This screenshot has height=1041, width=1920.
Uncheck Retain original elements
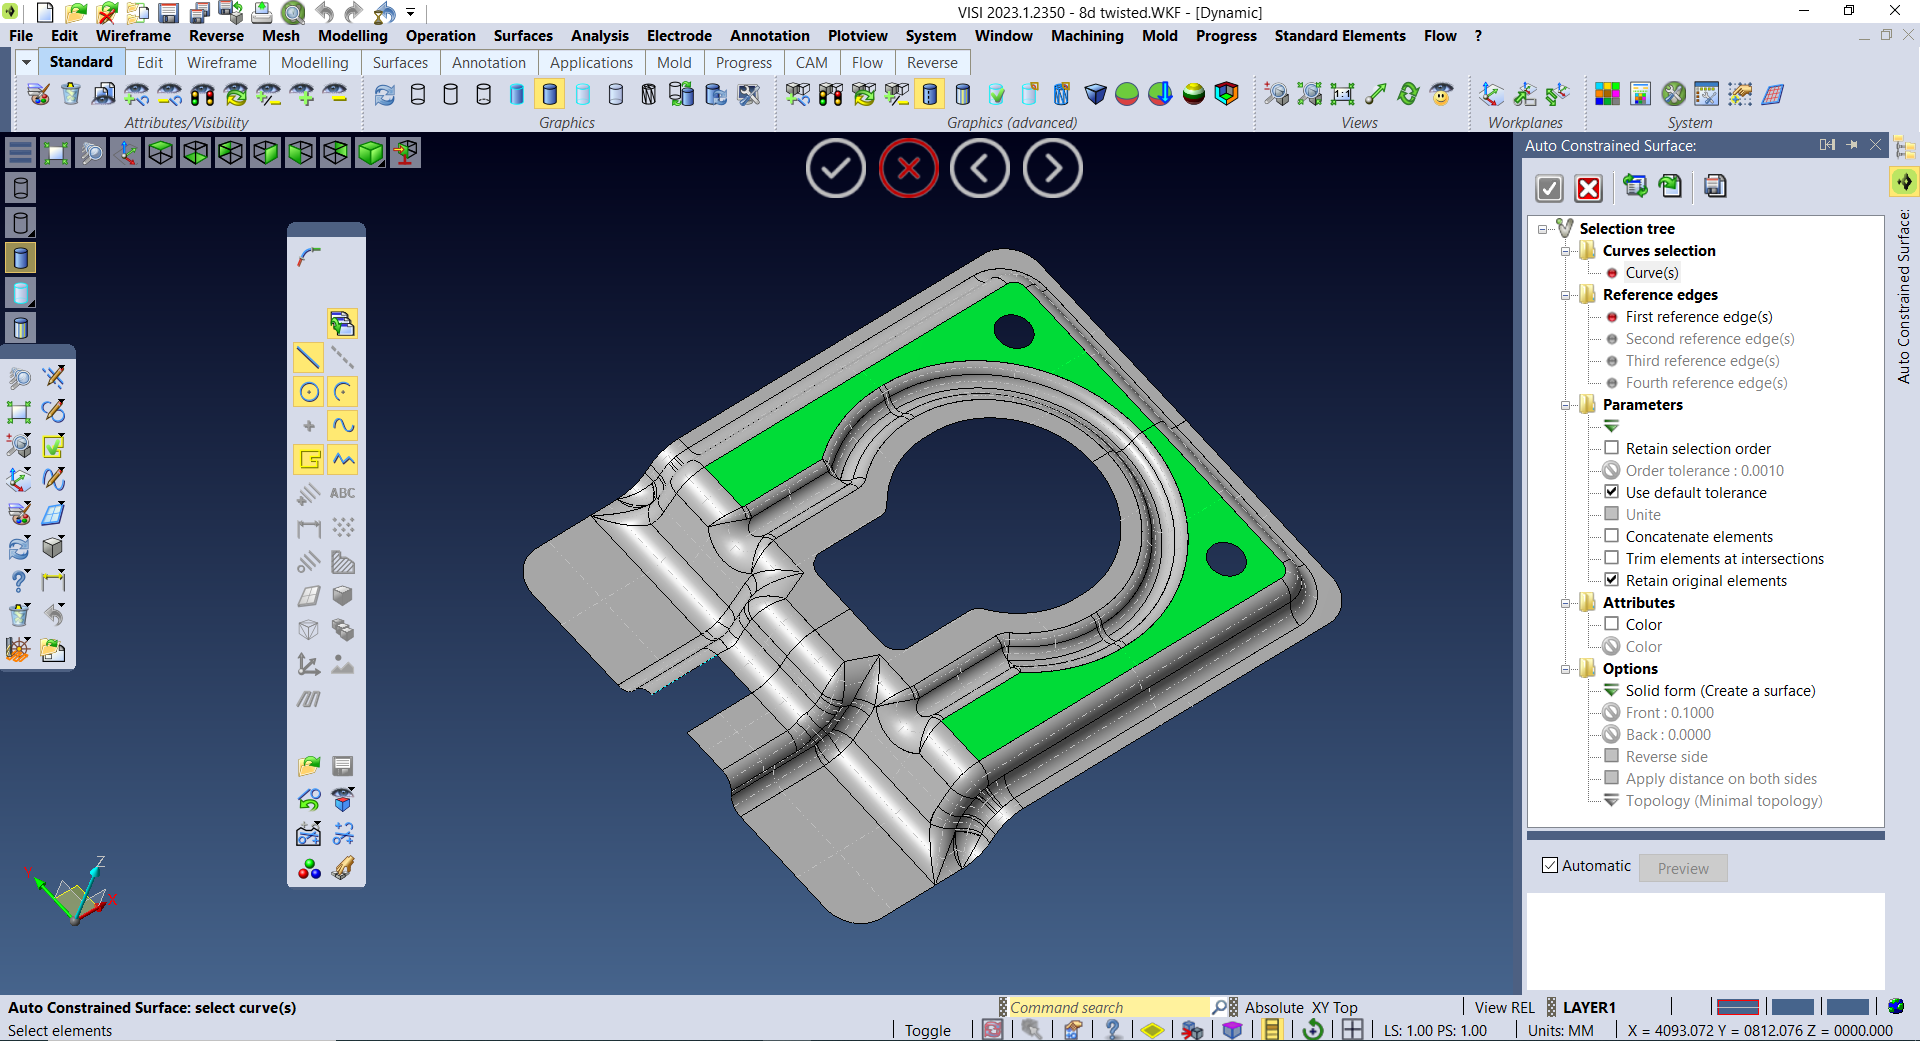[x=1612, y=580]
